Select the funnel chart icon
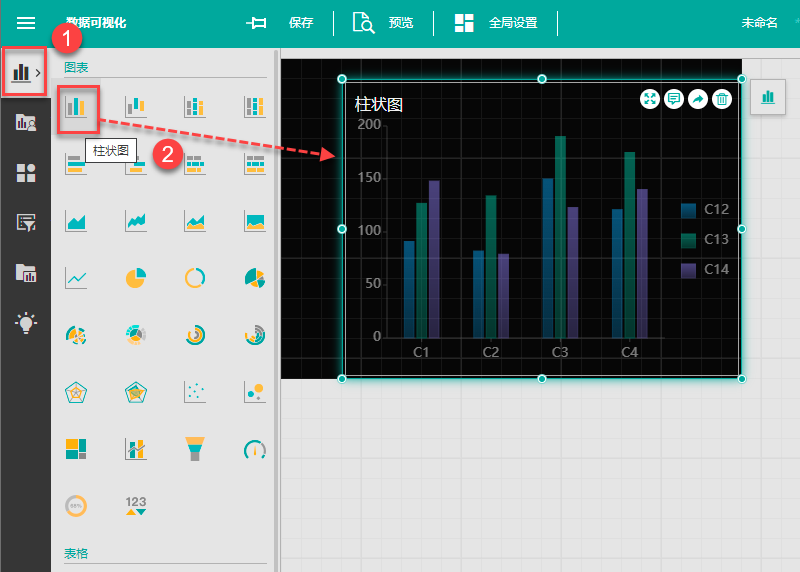 (195, 449)
